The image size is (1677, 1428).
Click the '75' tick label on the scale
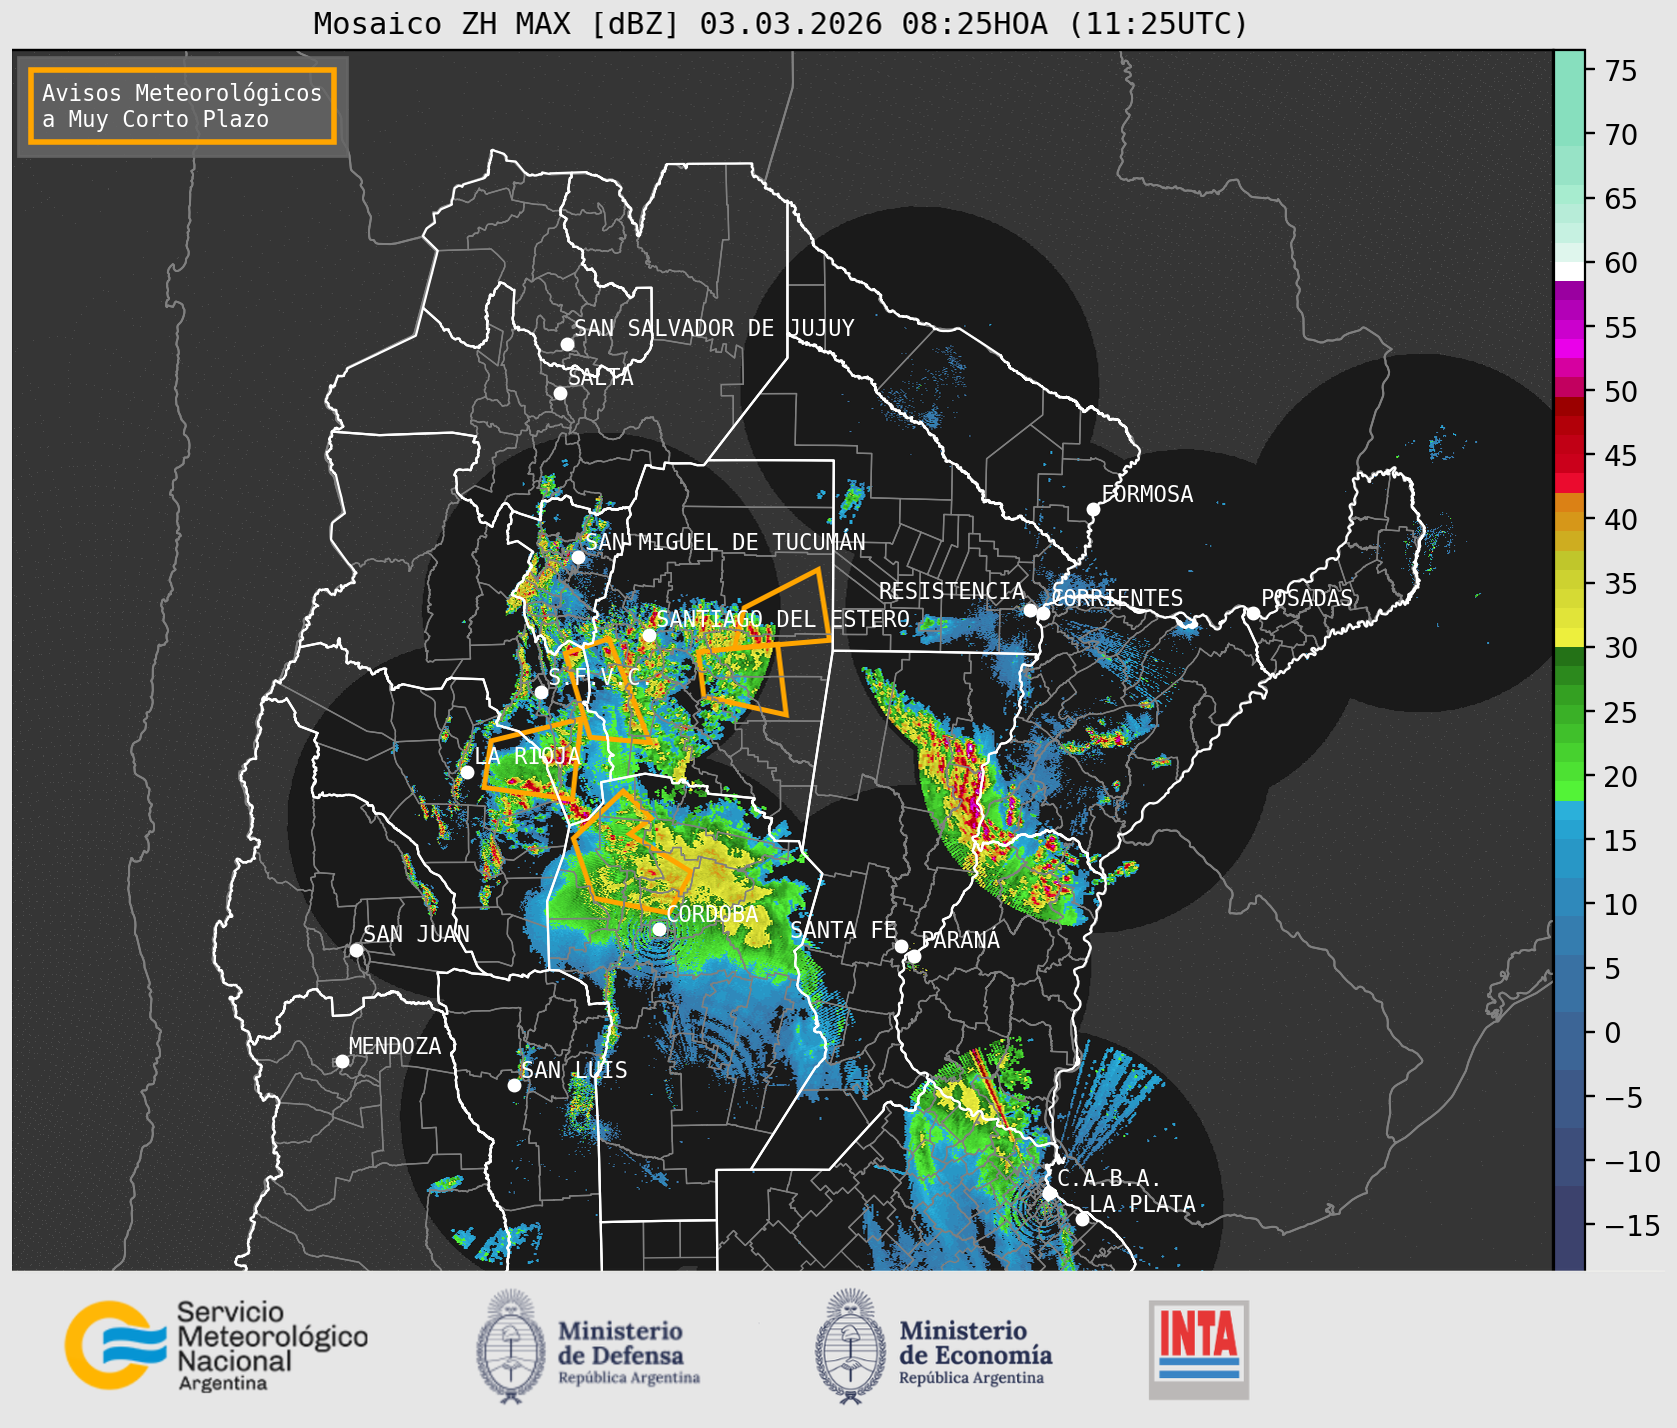1621,70
